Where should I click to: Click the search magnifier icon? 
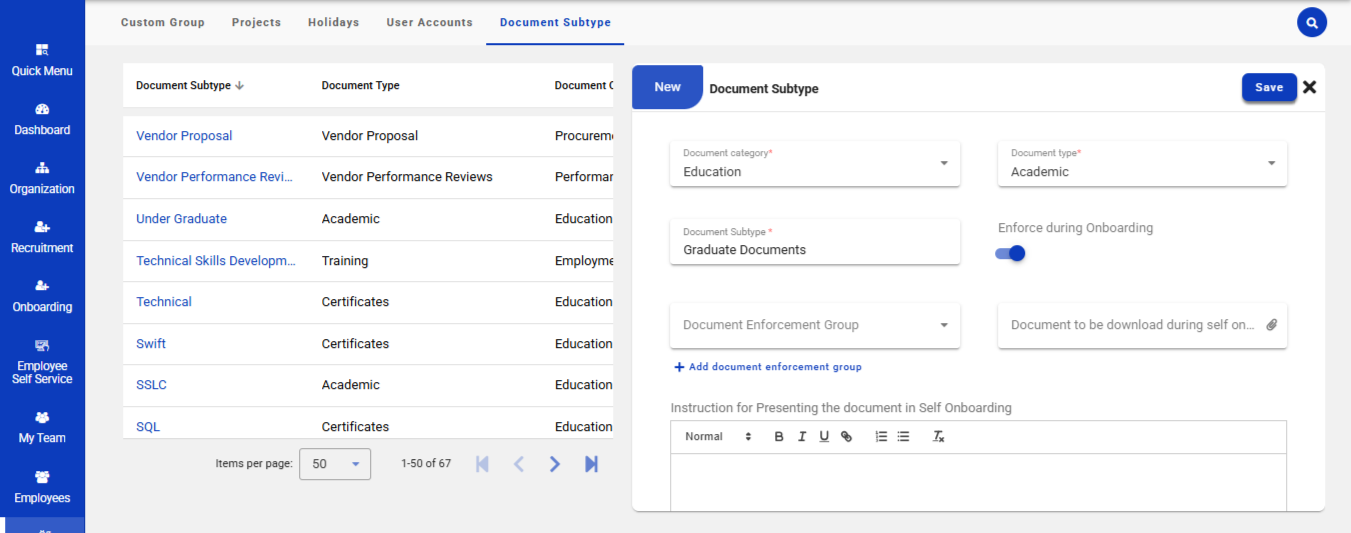(x=1311, y=22)
